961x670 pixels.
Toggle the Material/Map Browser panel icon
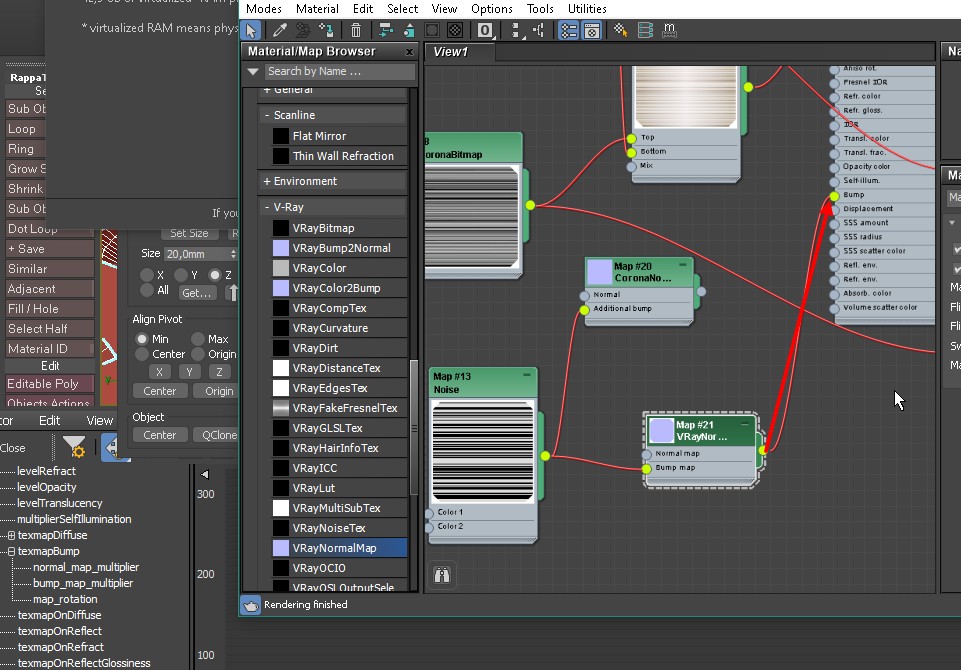569,31
